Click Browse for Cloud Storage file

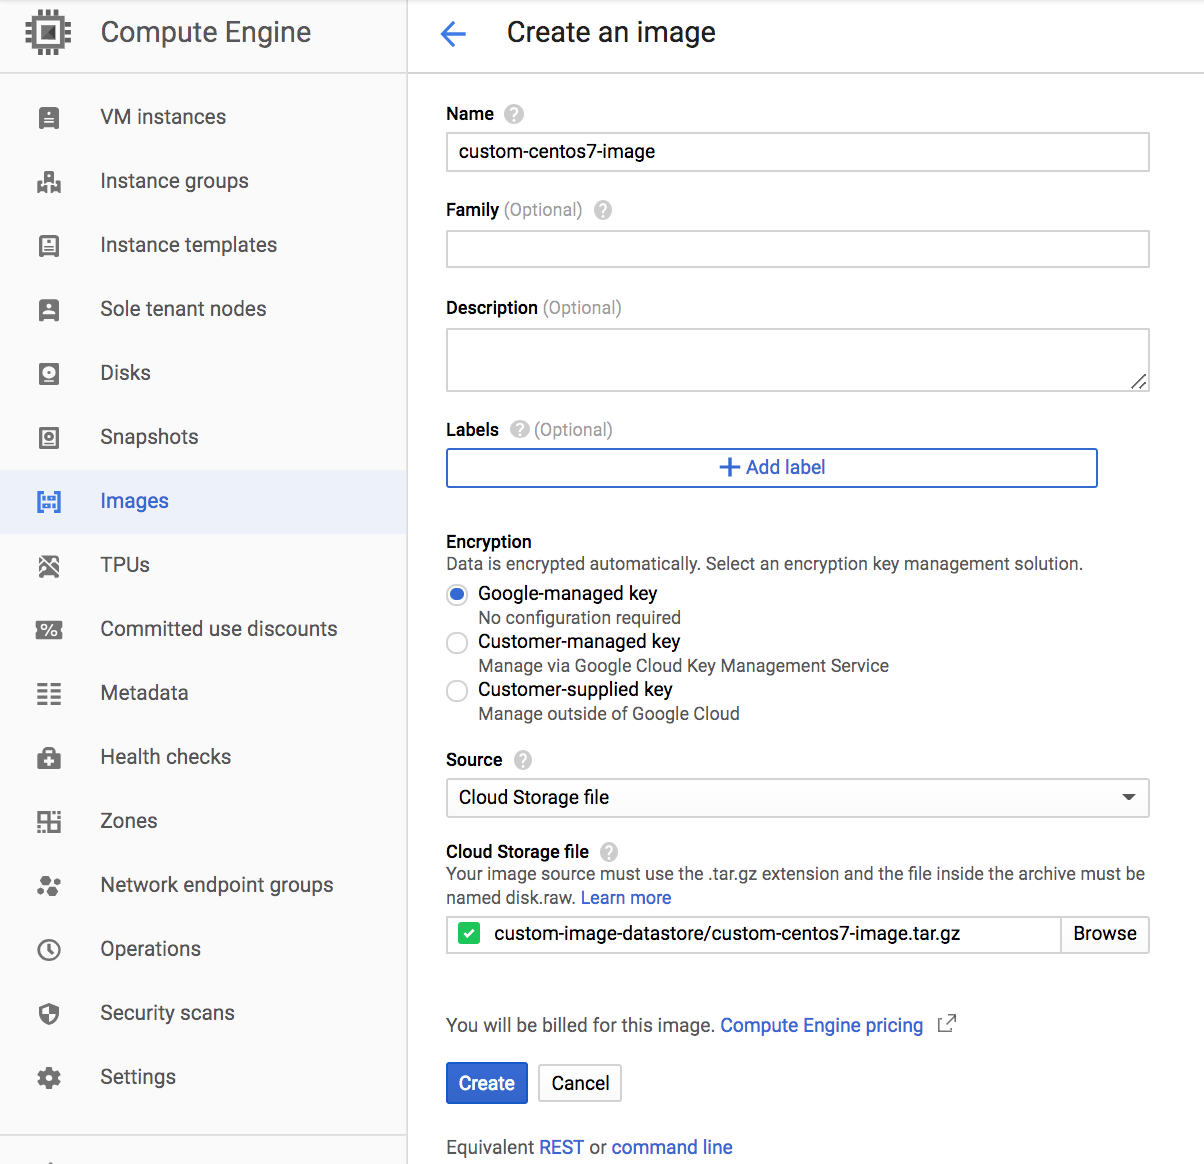click(1105, 934)
